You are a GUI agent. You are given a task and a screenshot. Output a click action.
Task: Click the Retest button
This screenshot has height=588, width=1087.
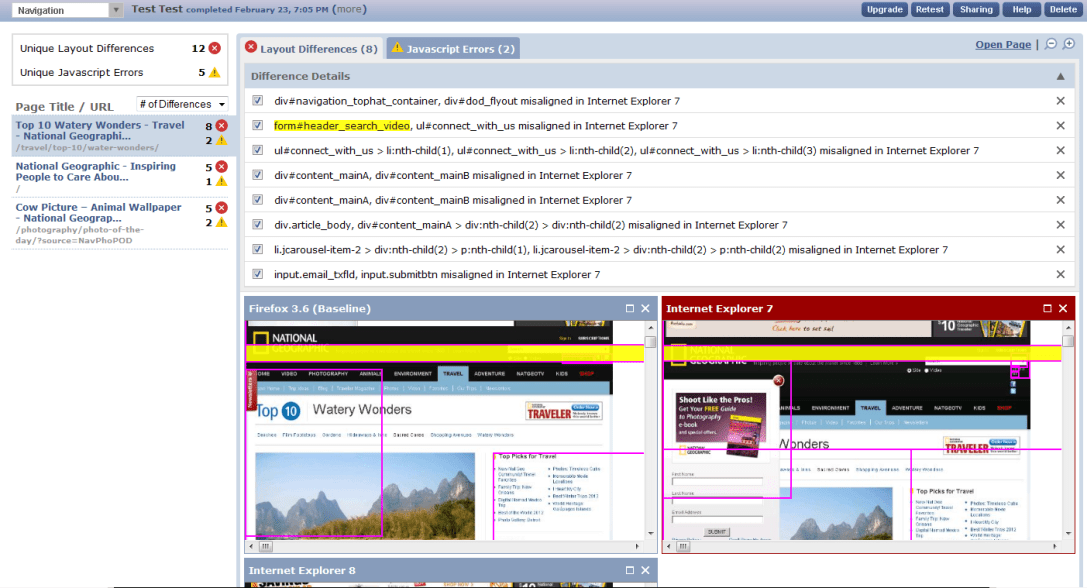tap(929, 10)
